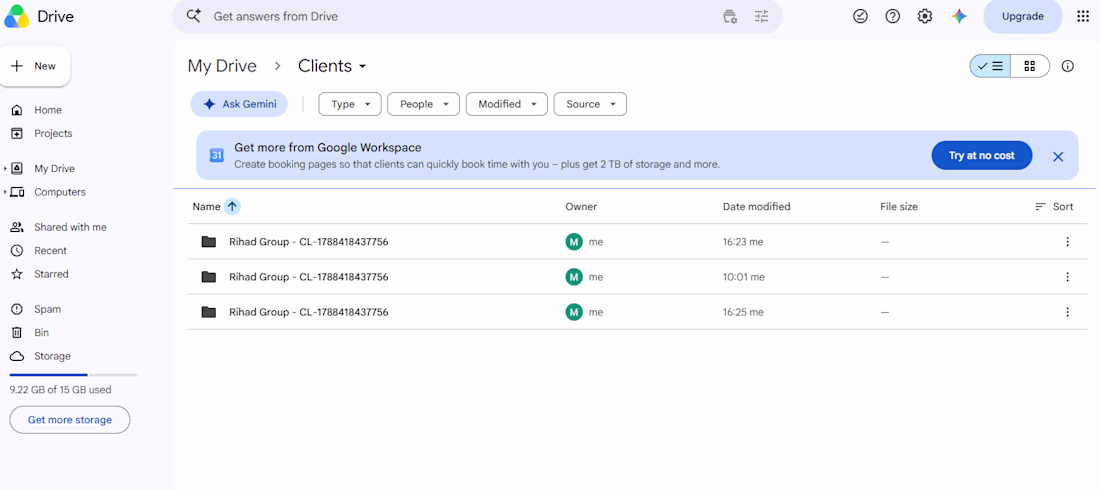The height and width of the screenshot is (490, 1100).
Task: Open Spam in the sidebar
Action: (x=48, y=309)
